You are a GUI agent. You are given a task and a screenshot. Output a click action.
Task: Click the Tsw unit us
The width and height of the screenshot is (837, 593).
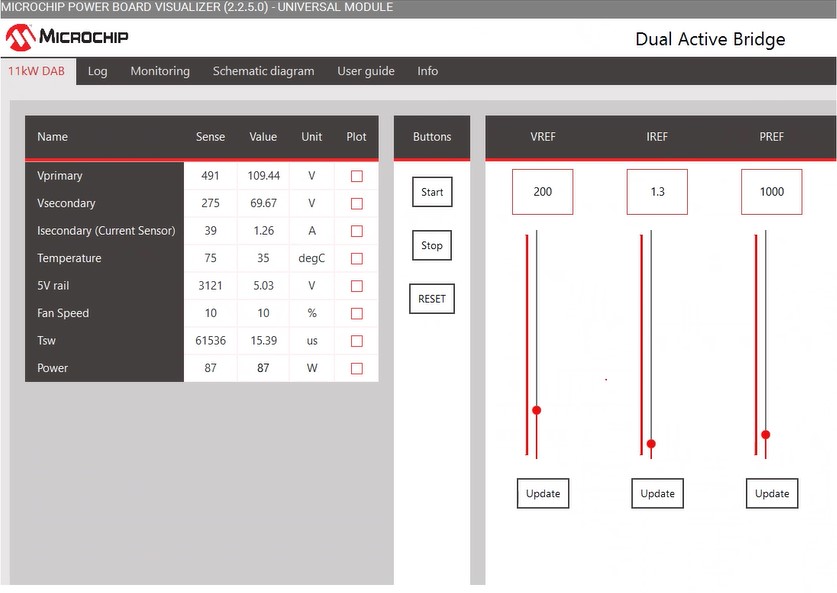312,341
